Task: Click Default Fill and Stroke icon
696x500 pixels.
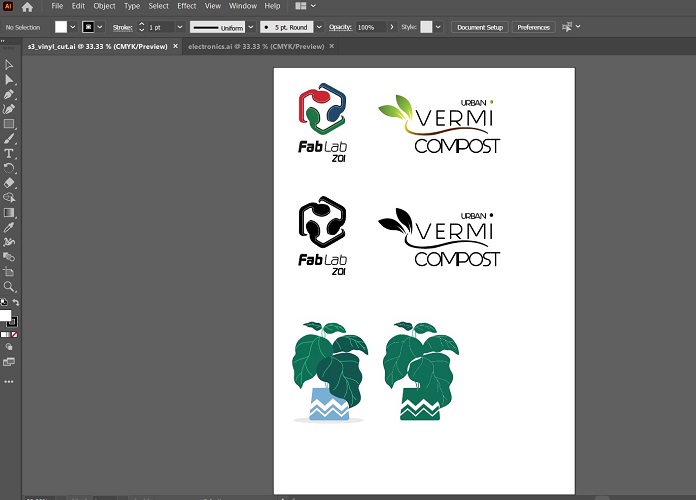Action: pyautogui.click(x=4, y=302)
